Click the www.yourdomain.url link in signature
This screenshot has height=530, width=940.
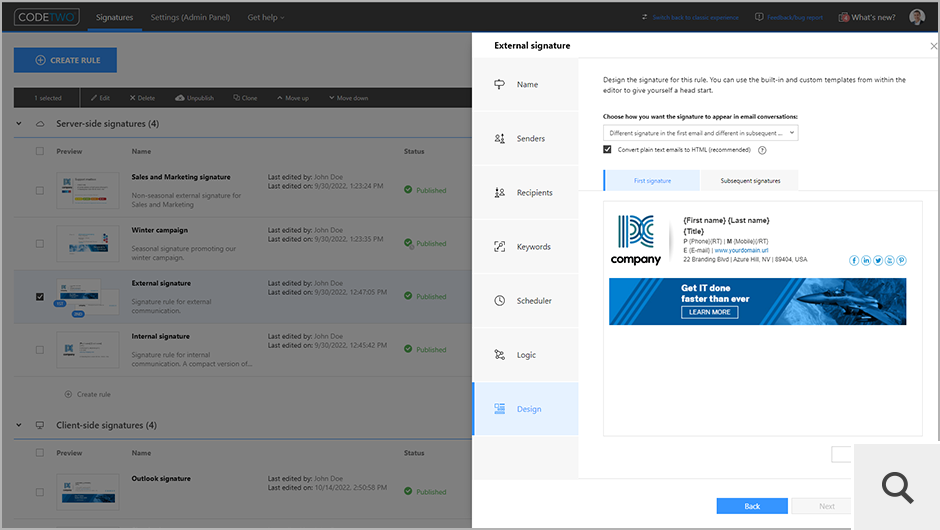741,250
